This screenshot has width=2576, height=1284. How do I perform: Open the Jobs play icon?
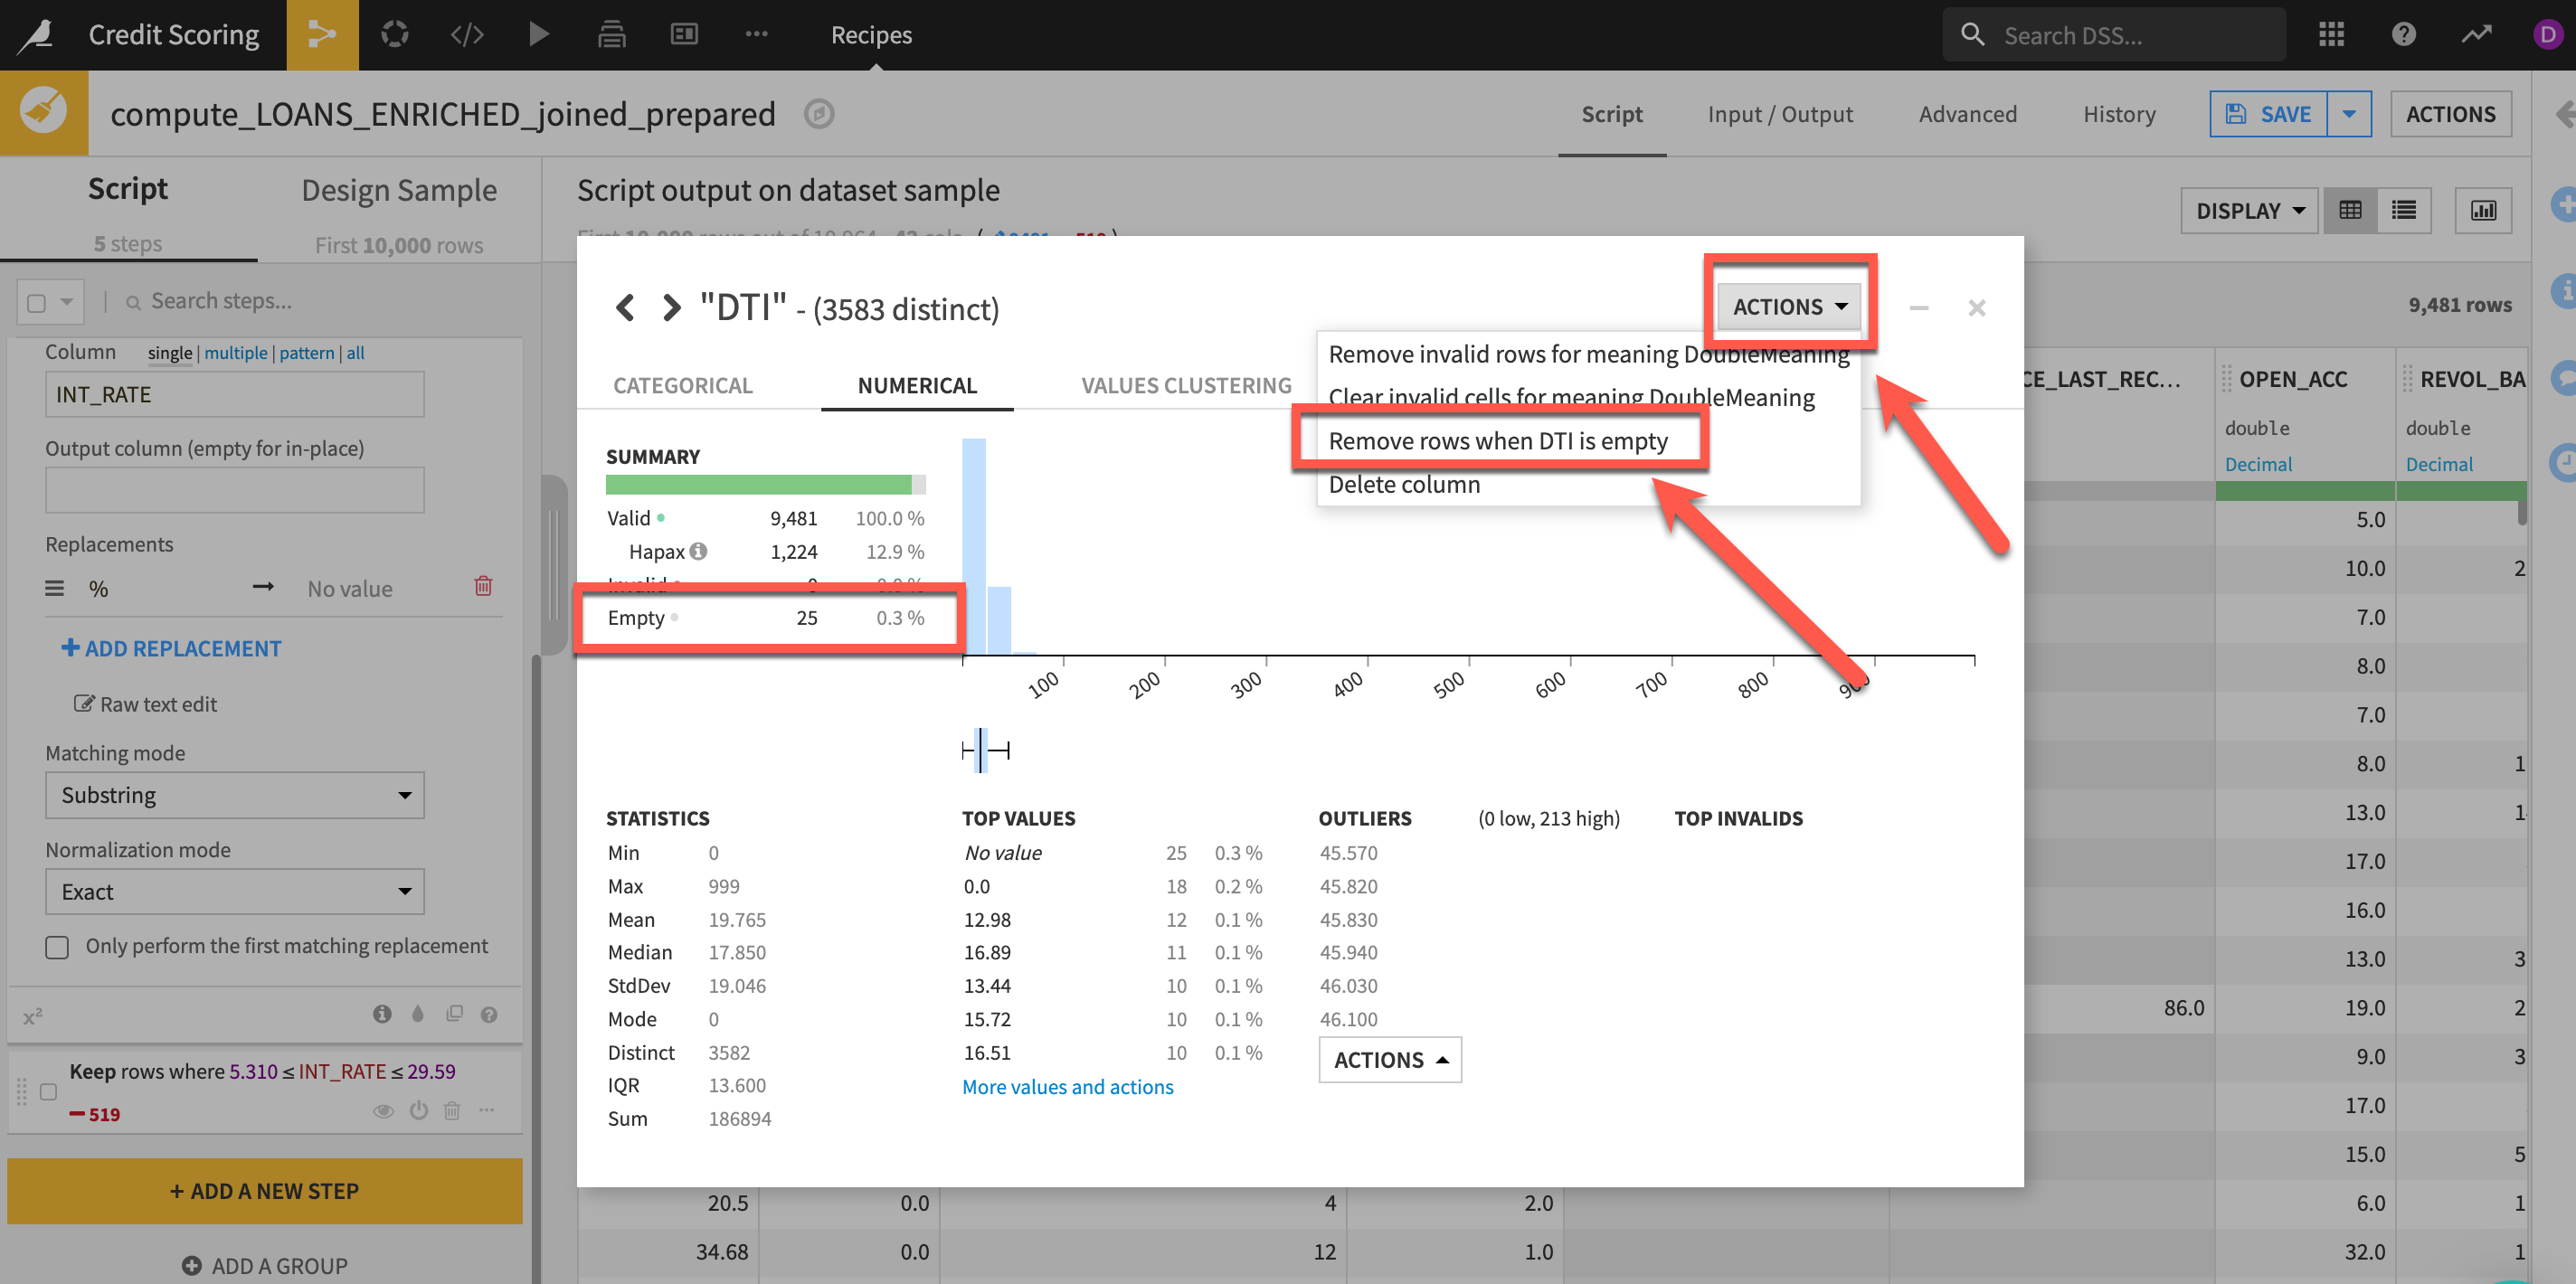coord(538,34)
